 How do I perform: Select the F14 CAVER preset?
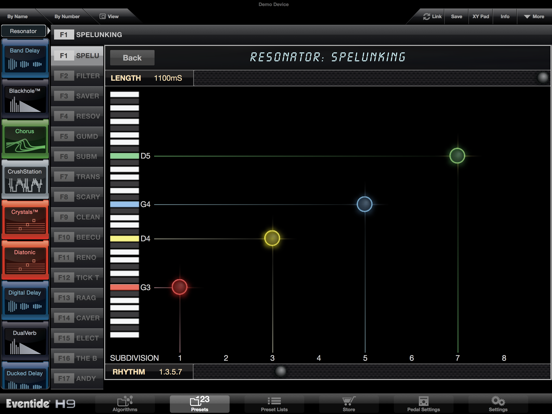(x=77, y=318)
